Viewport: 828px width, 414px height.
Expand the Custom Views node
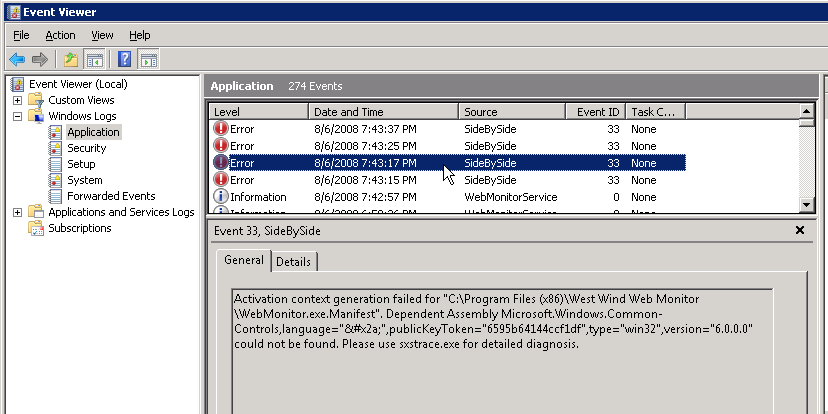pyautogui.click(x=18, y=100)
